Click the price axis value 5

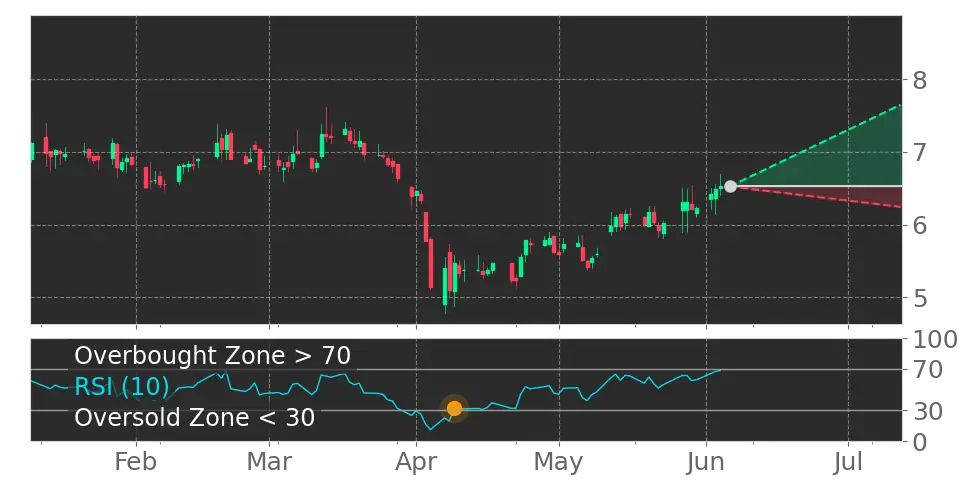(x=919, y=298)
